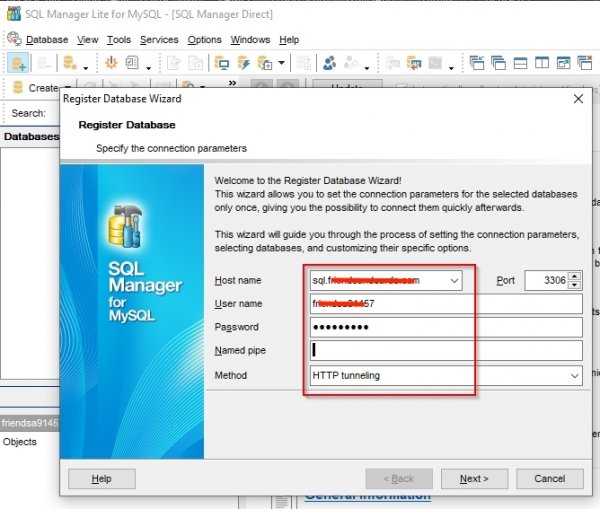
Task: Open the Options menu
Action: [204, 40]
